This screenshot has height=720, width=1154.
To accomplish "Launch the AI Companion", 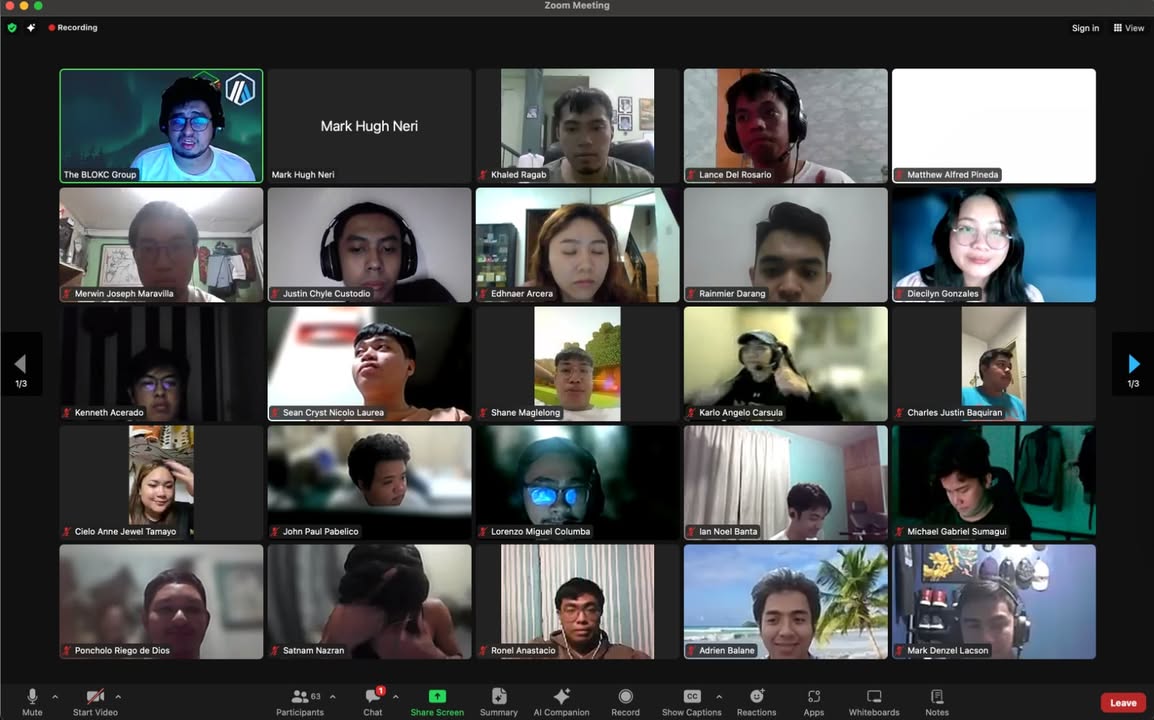I will point(562,702).
